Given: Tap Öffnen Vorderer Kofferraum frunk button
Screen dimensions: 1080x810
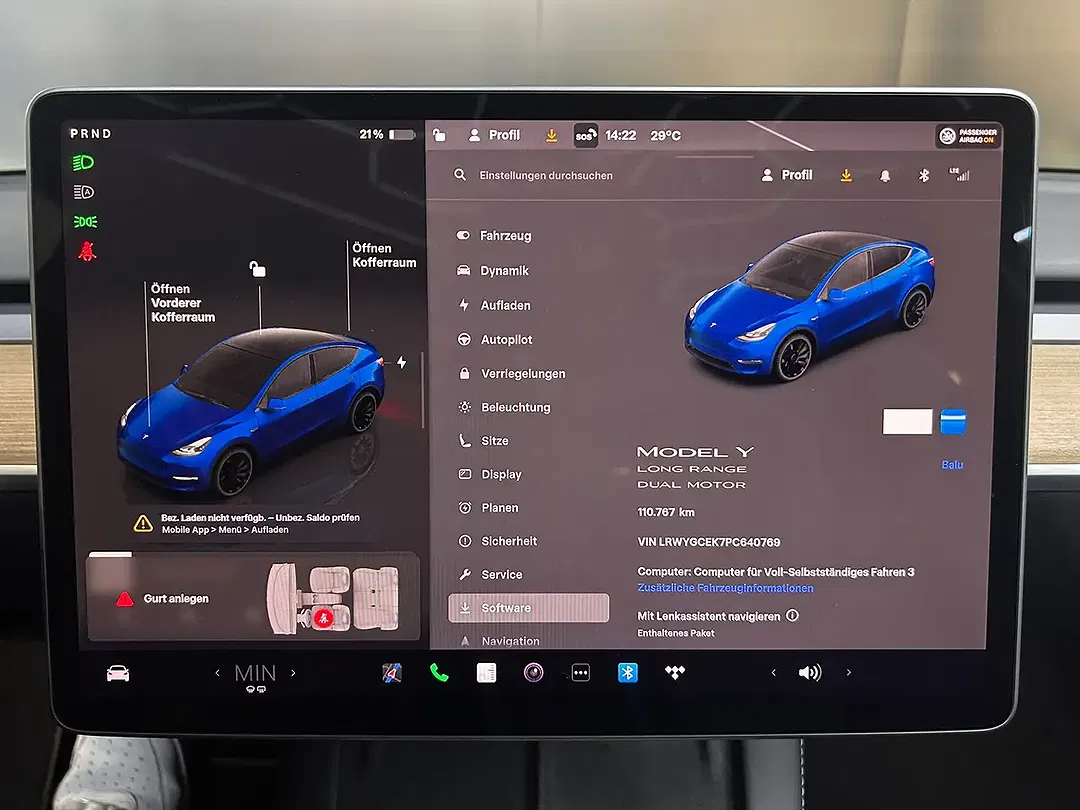Looking at the screenshot, I should (183, 303).
